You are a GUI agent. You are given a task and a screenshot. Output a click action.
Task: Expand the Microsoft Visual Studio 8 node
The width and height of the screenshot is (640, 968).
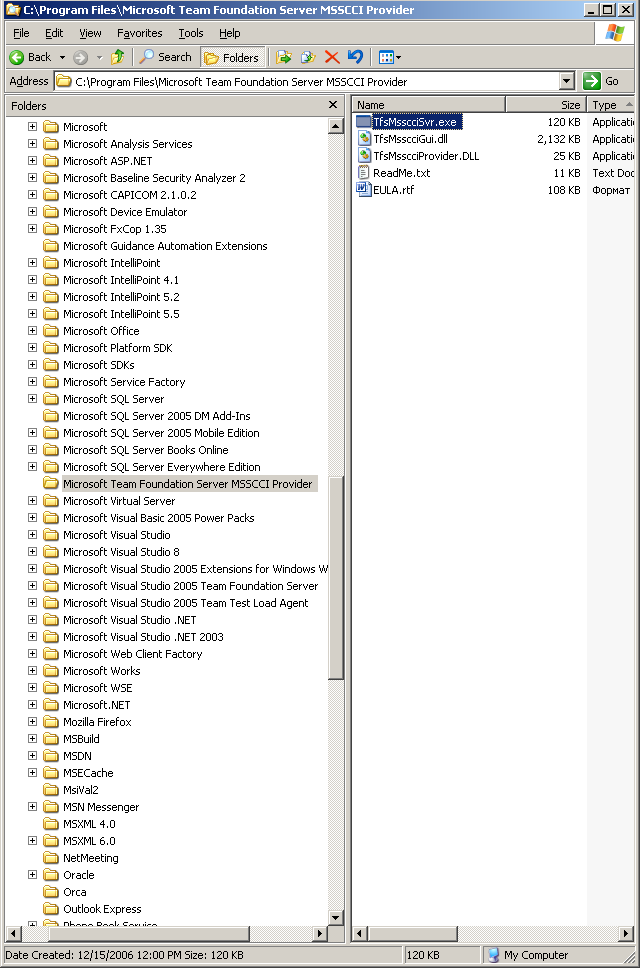click(33, 552)
